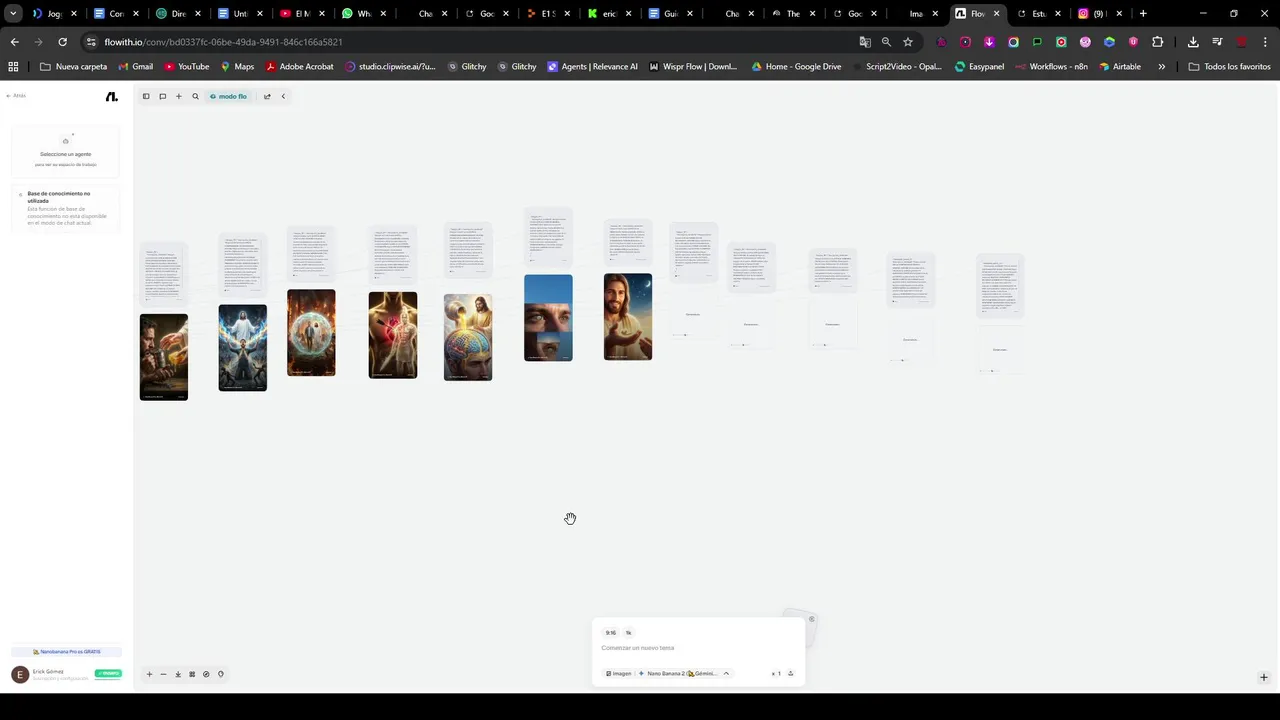The image size is (1280, 720).
Task: Type in the Comenzar un nuevo tema field
Action: click(x=698, y=648)
